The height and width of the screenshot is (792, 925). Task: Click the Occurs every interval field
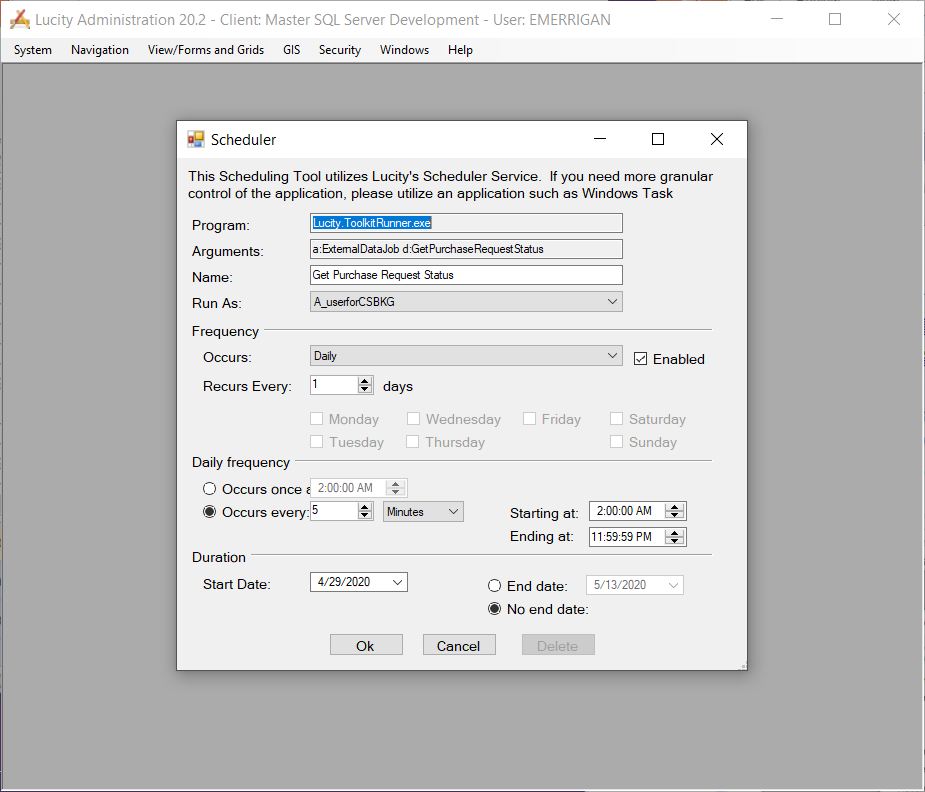(x=334, y=511)
